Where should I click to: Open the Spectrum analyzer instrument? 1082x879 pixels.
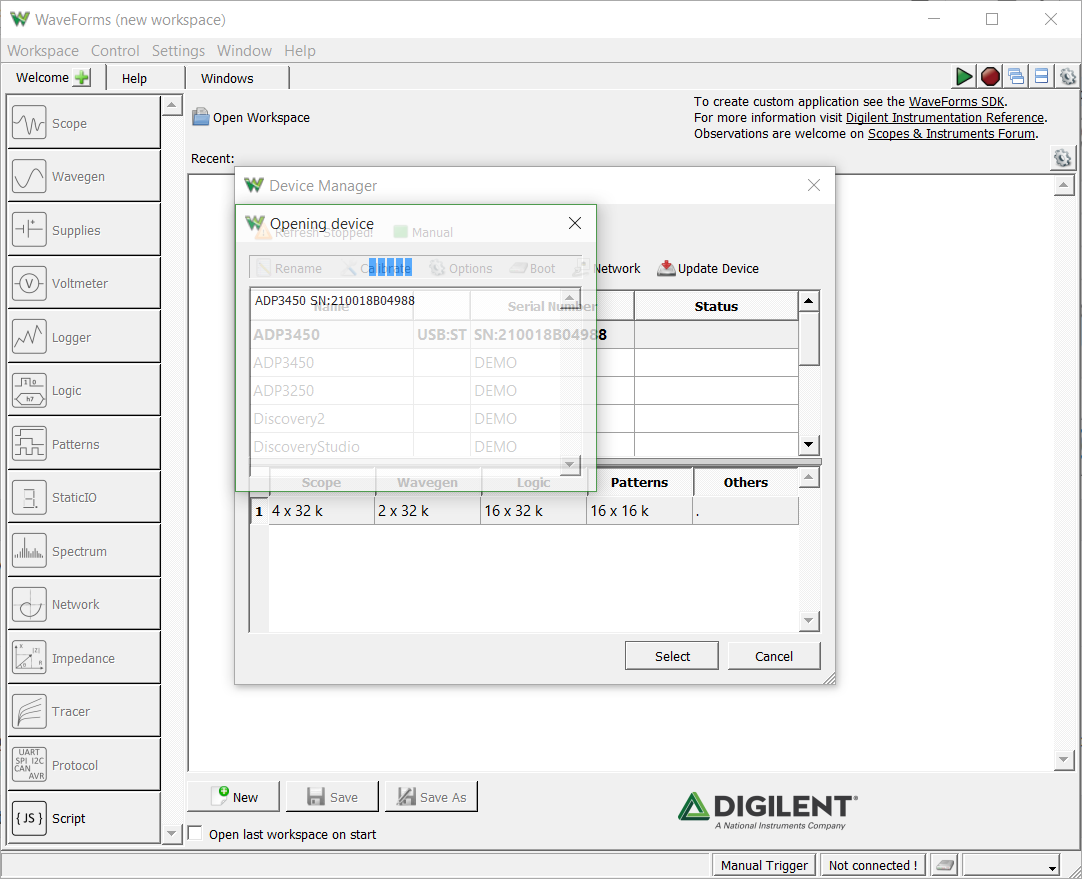click(x=83, y=551)
